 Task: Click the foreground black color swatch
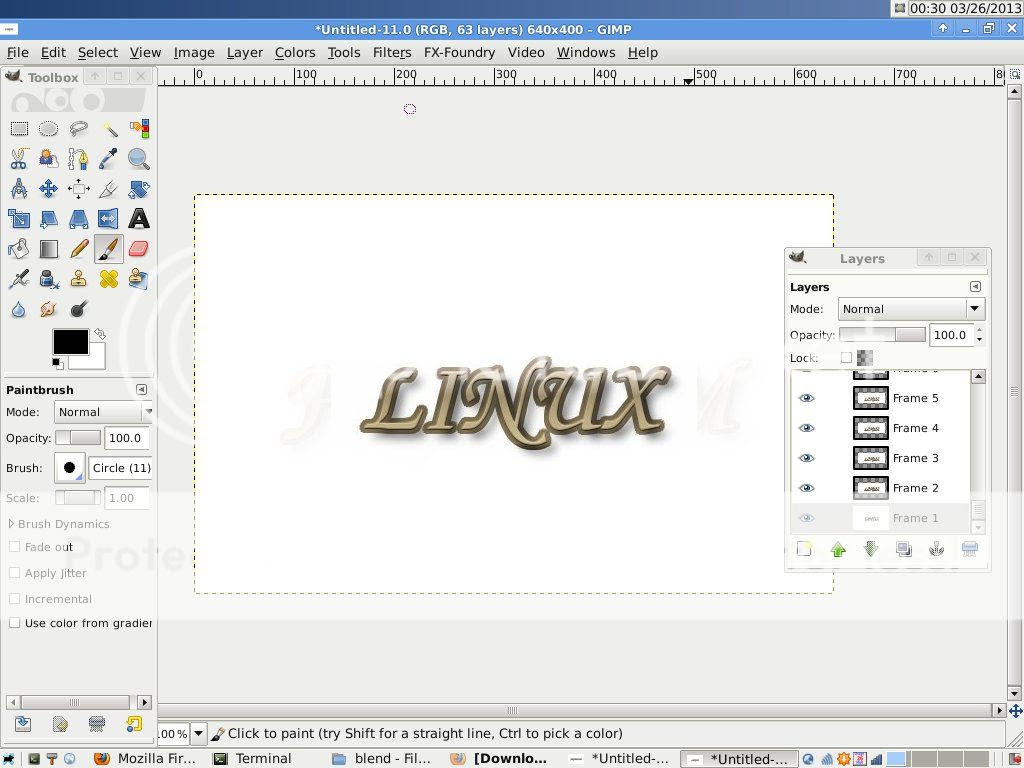71,342
